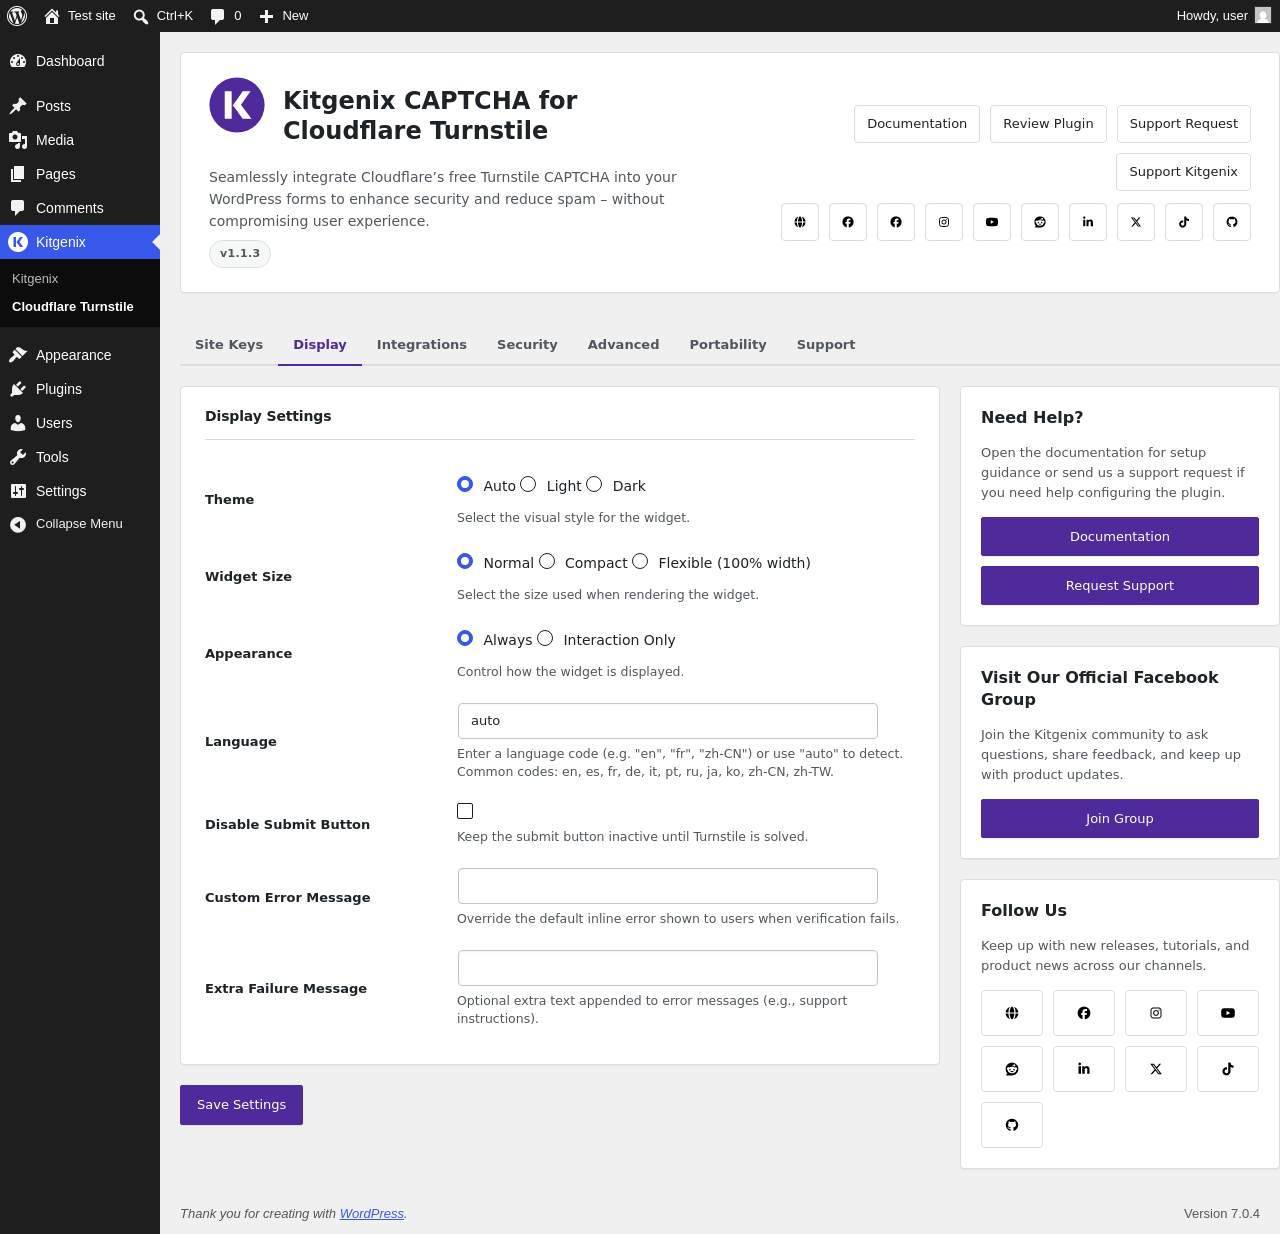Open the WordPress logo menu in admin bar
This screenshot has width=1280, height=1234.
[x=17, y=16]
